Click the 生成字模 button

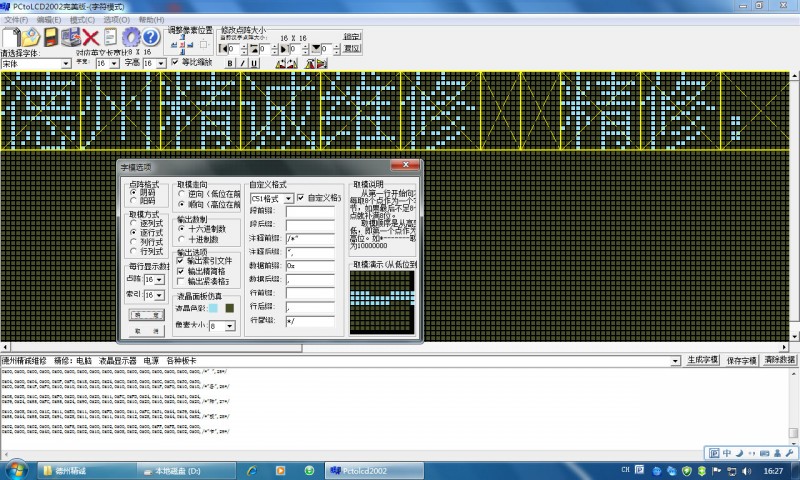tap(702, 360)
